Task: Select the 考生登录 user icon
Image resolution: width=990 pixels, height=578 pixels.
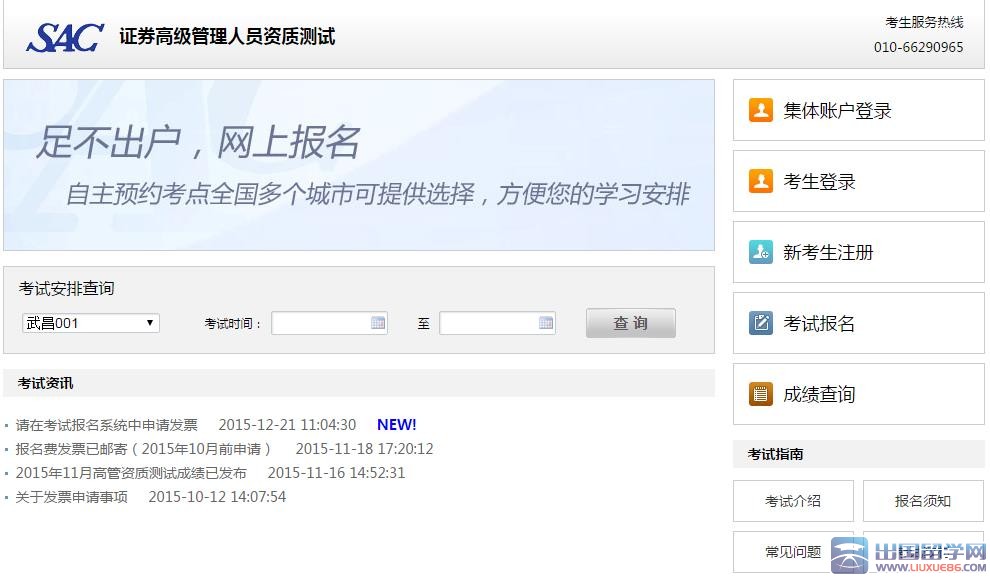Action: [761, 181]
